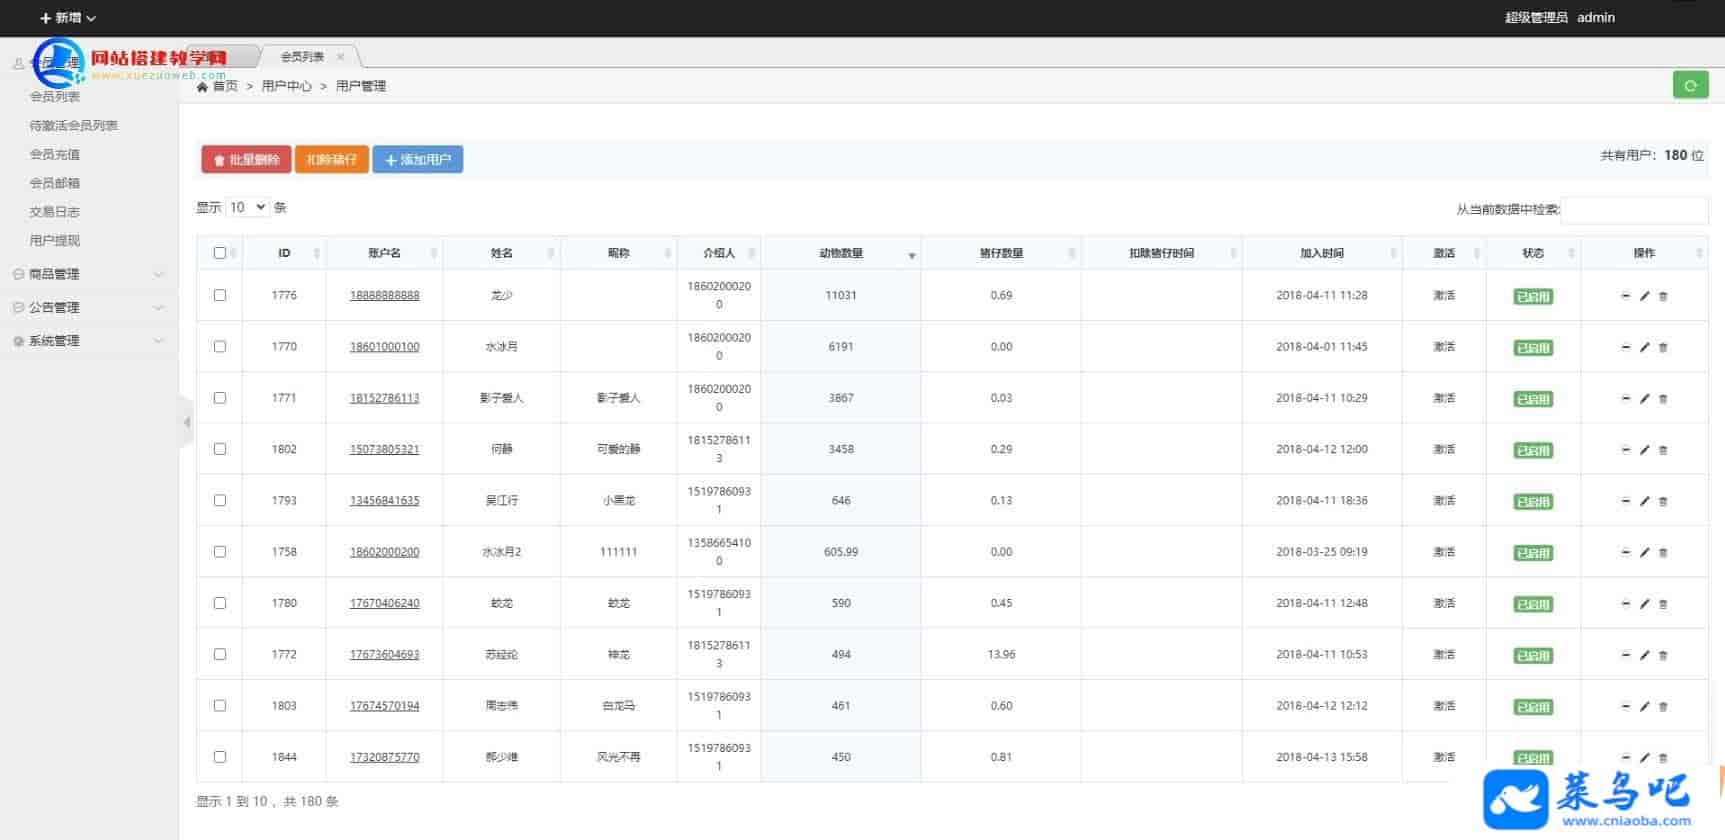Viewport: 1725px width, 840px height.
Task: Click the disable minus icon for user 1802
Action: (x=1625, y=450)
